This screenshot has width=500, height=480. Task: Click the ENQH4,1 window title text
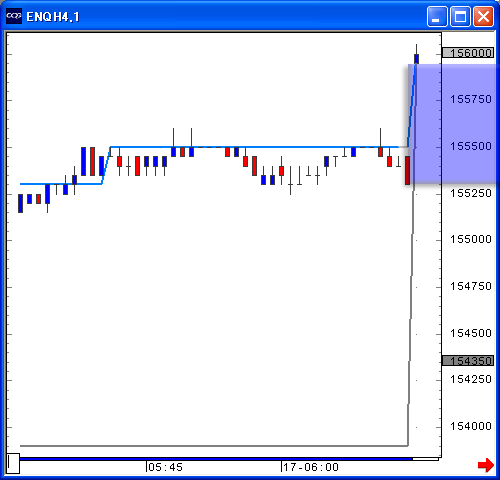[x=53, y=17]
